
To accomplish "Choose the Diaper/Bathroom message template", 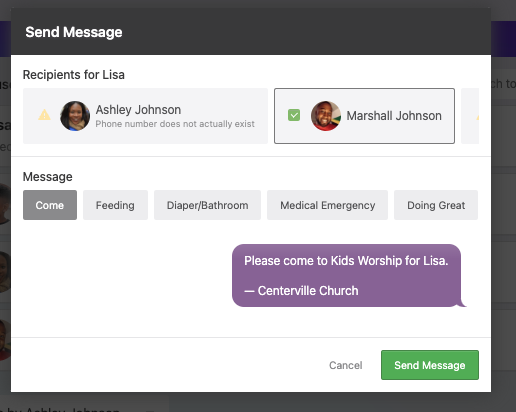I will pyautogui.click(x=207, y=205).
